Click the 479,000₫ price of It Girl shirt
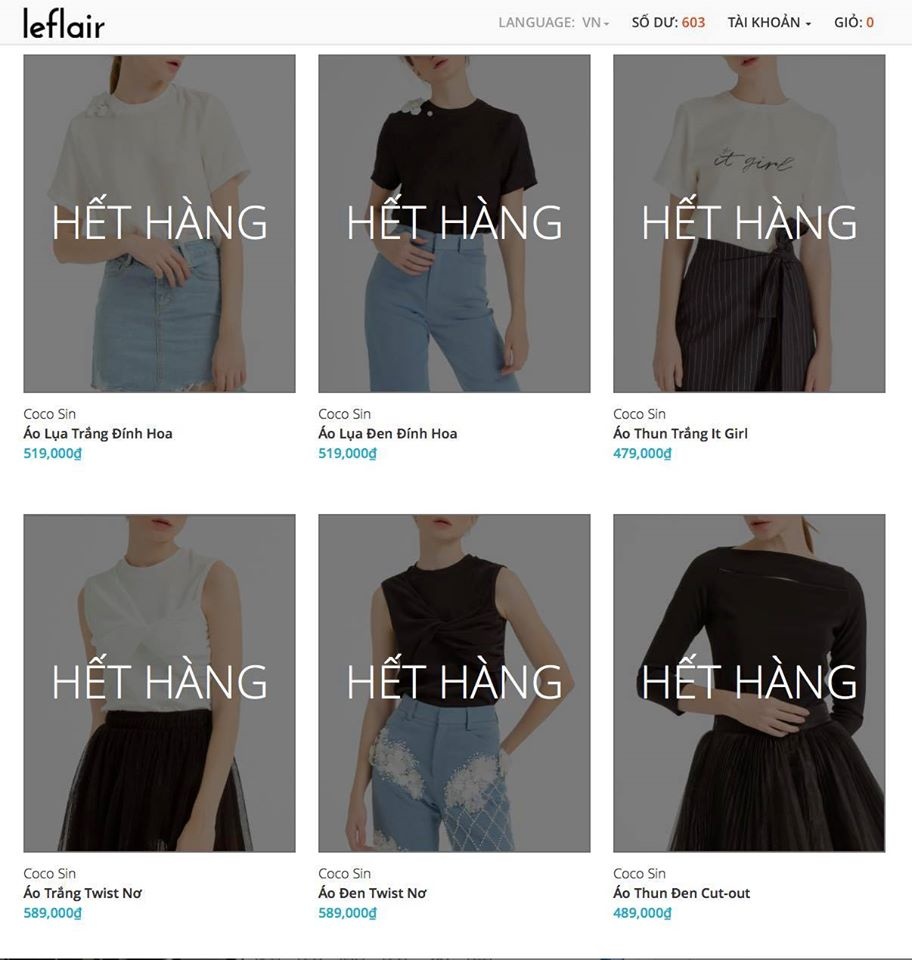The image size is (912, 960). (642, 453)
